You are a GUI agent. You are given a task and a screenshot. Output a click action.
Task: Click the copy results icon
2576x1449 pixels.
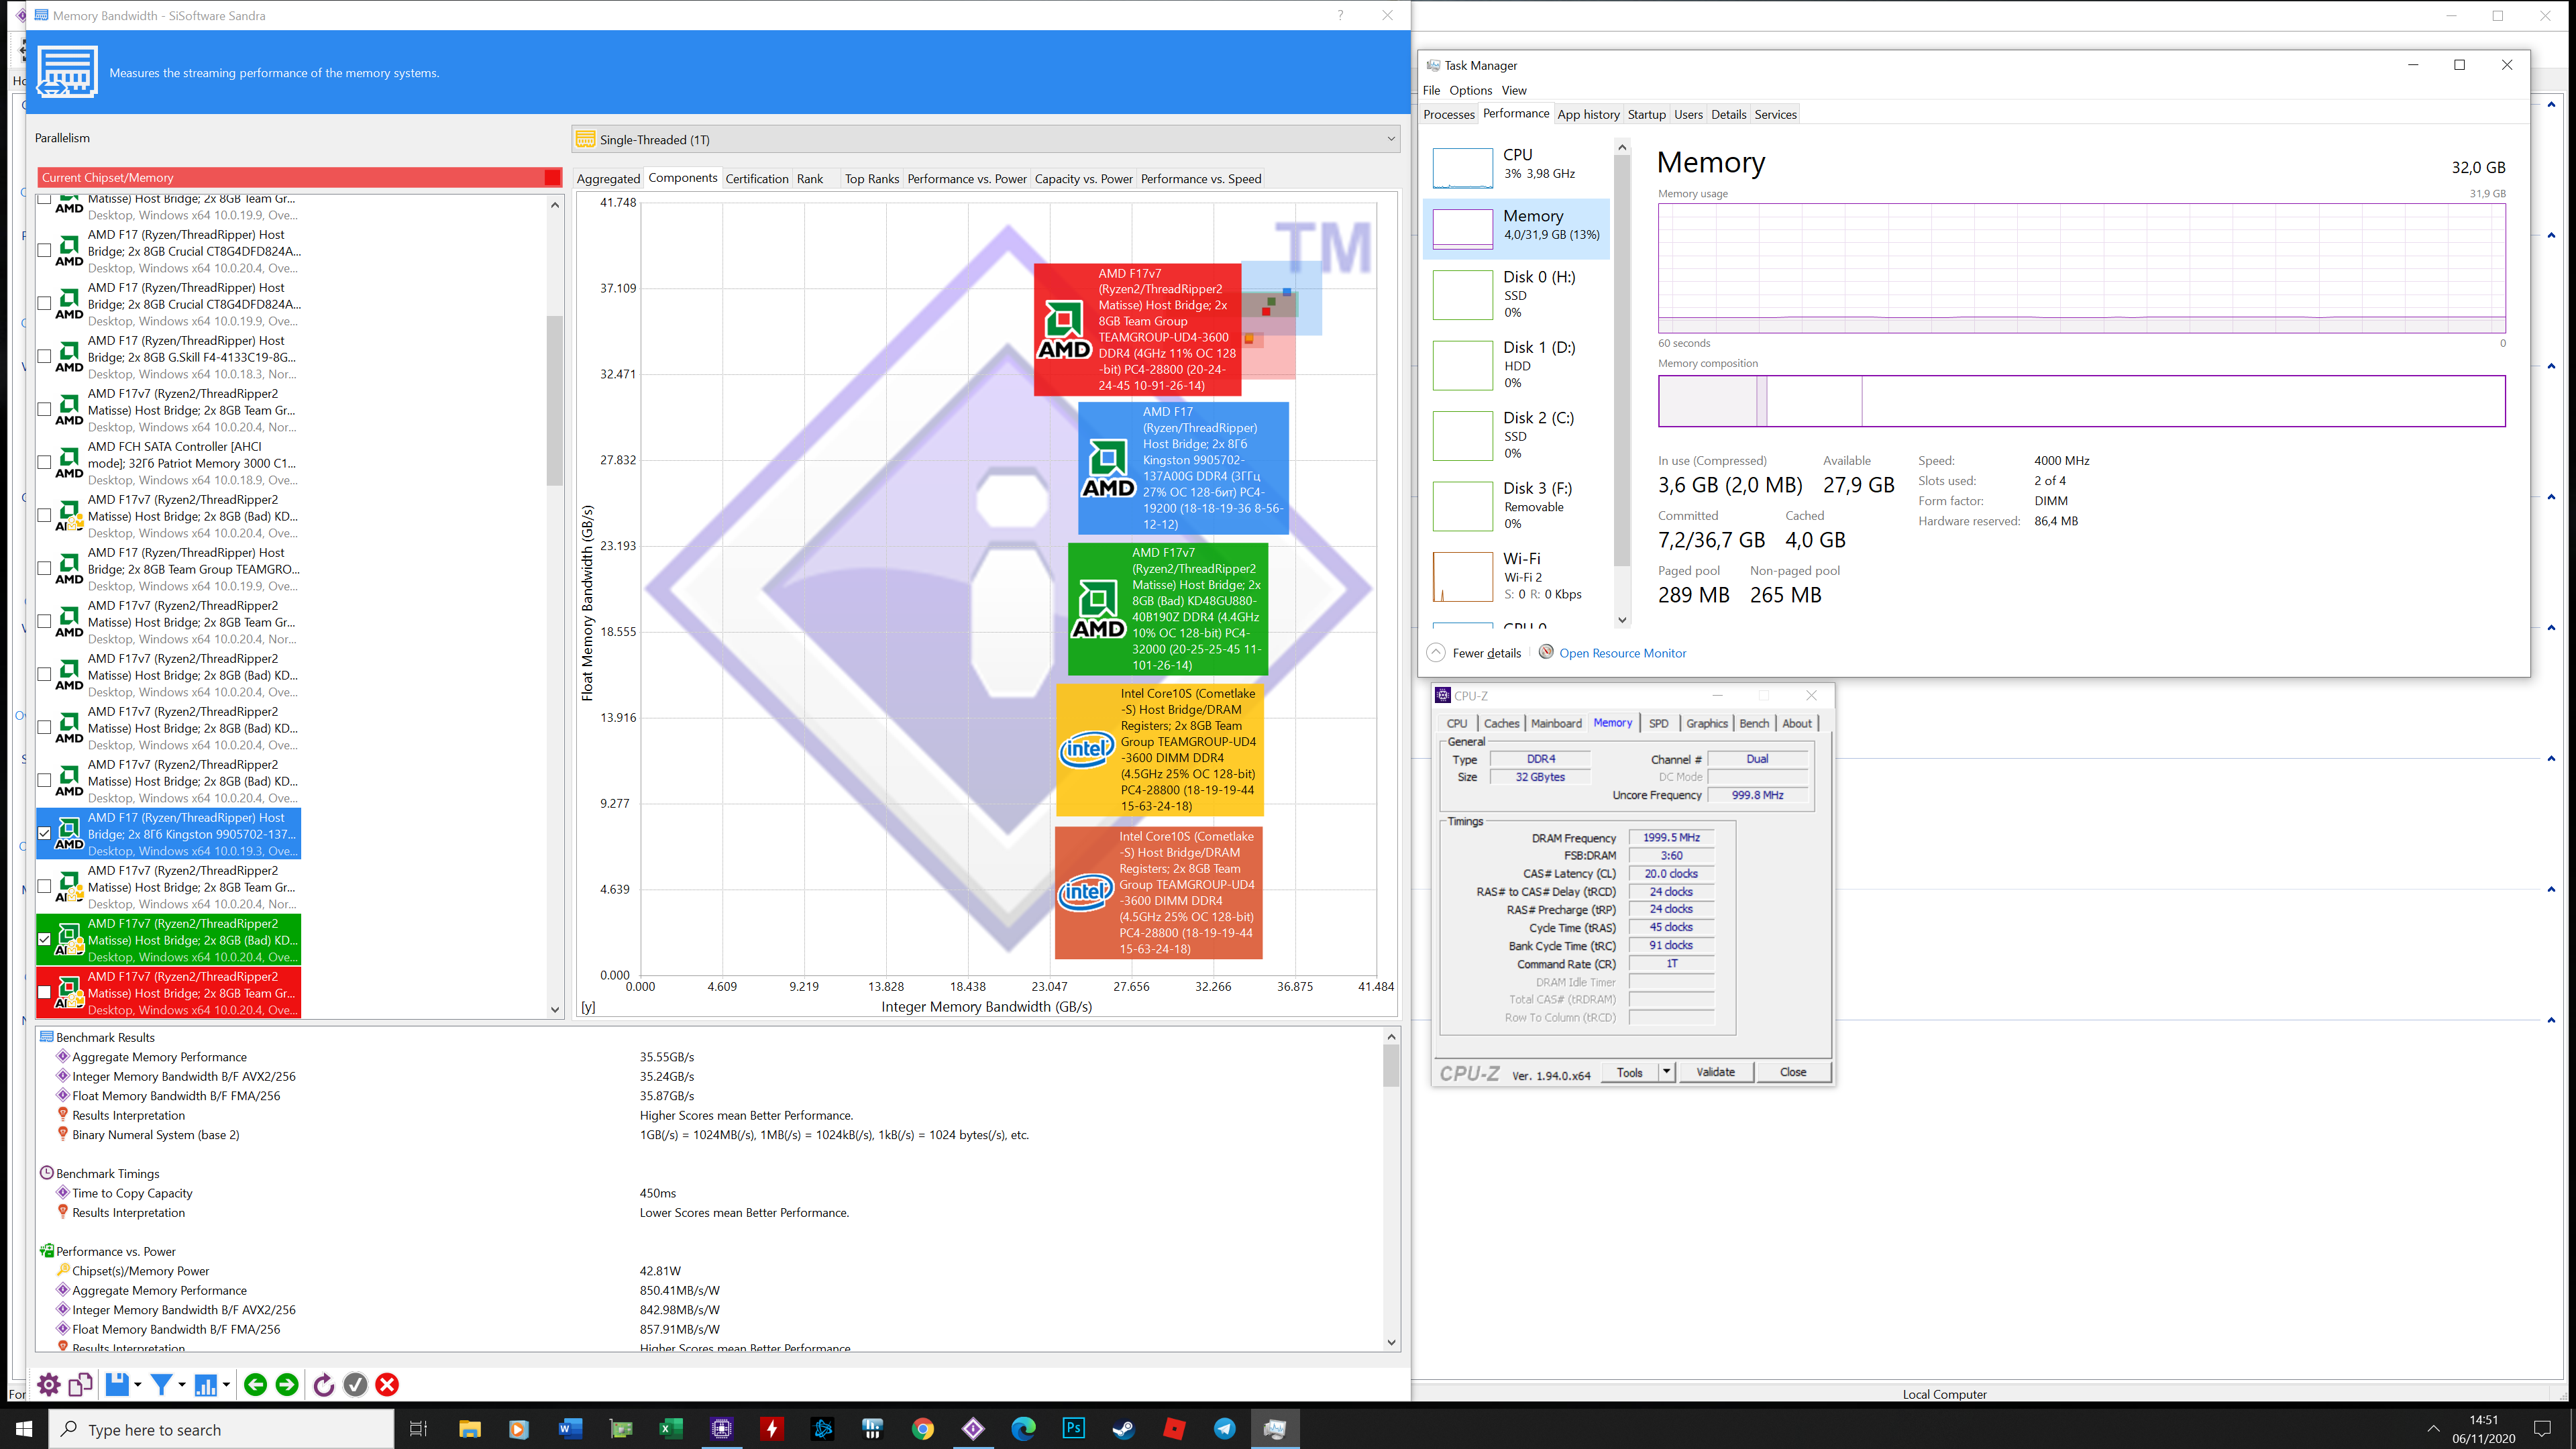pos(81,1384)
